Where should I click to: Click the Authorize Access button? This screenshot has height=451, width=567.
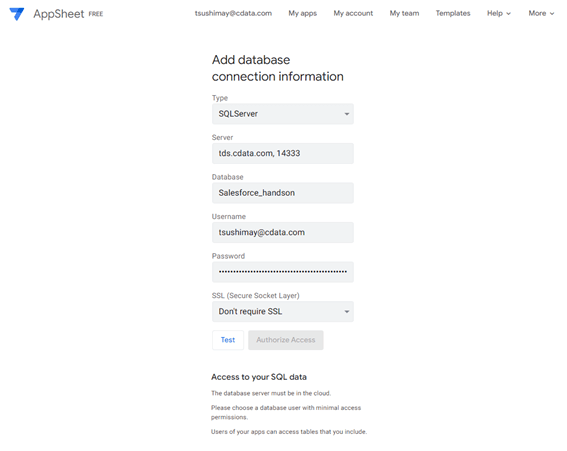coord(286,340)
